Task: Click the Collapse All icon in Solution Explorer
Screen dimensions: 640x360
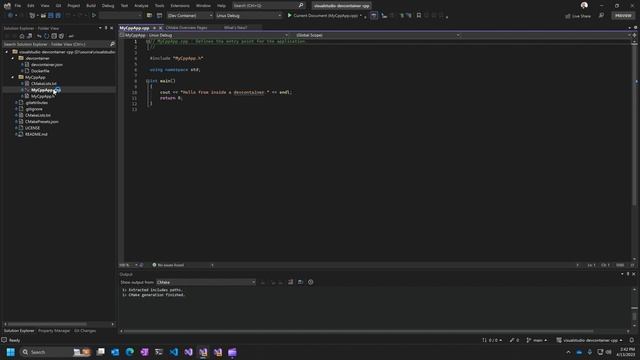Action: click(x=53, y=36)
